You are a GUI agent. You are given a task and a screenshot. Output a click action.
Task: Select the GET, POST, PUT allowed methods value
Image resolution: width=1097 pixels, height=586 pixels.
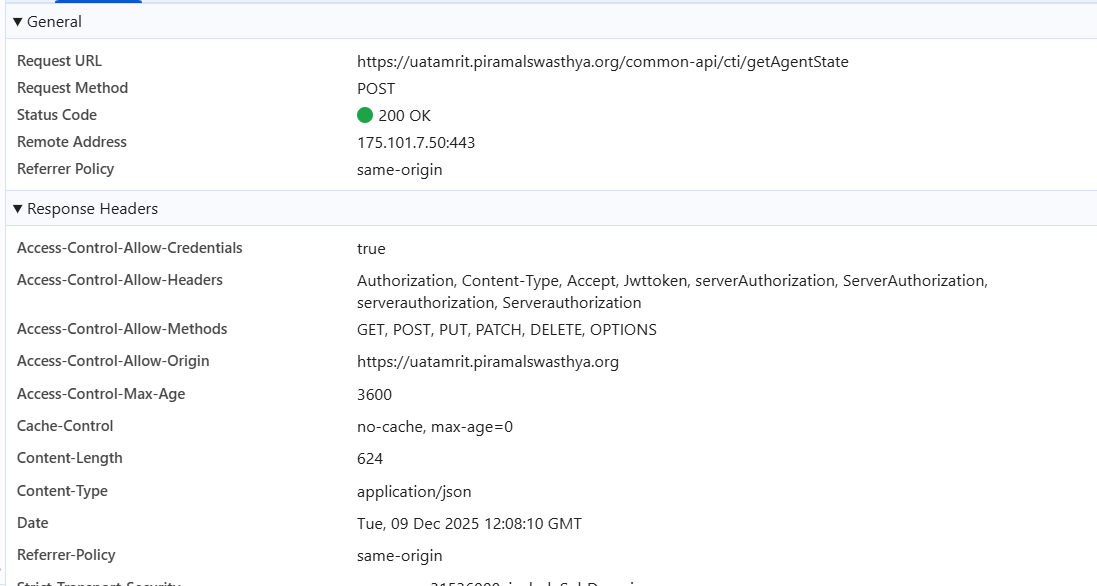click(x=506, y=330)
